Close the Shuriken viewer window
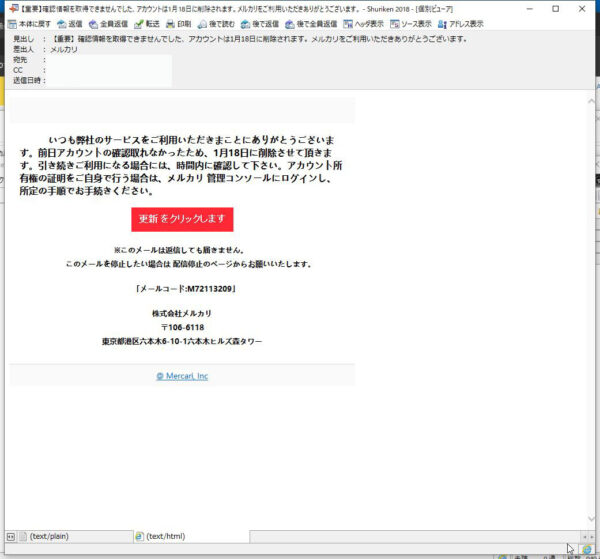600x559 pixels. [582, 8]
